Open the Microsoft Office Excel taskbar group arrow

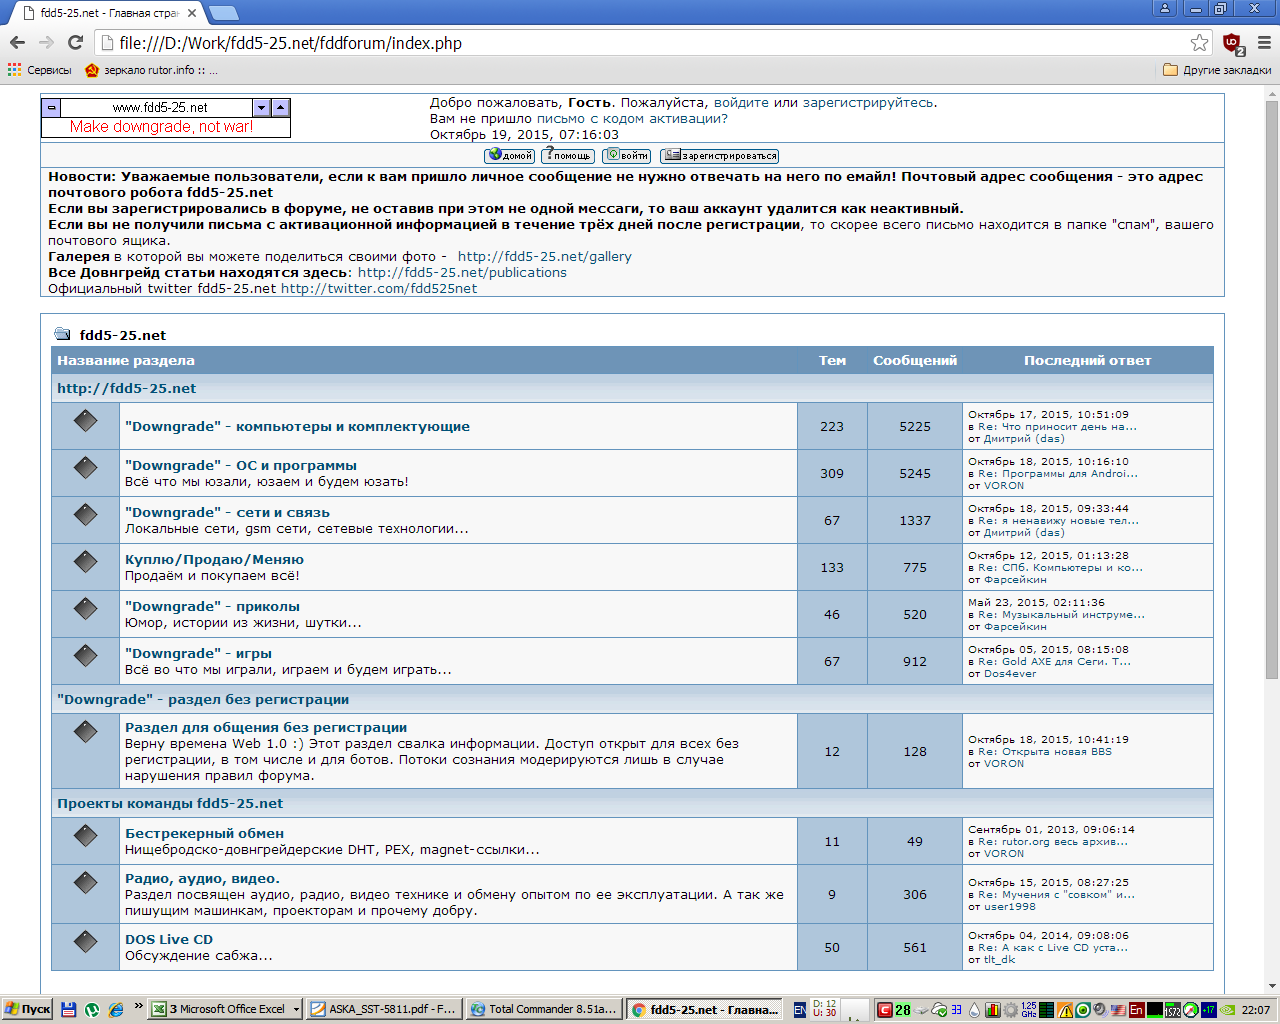pos(296,1010)
